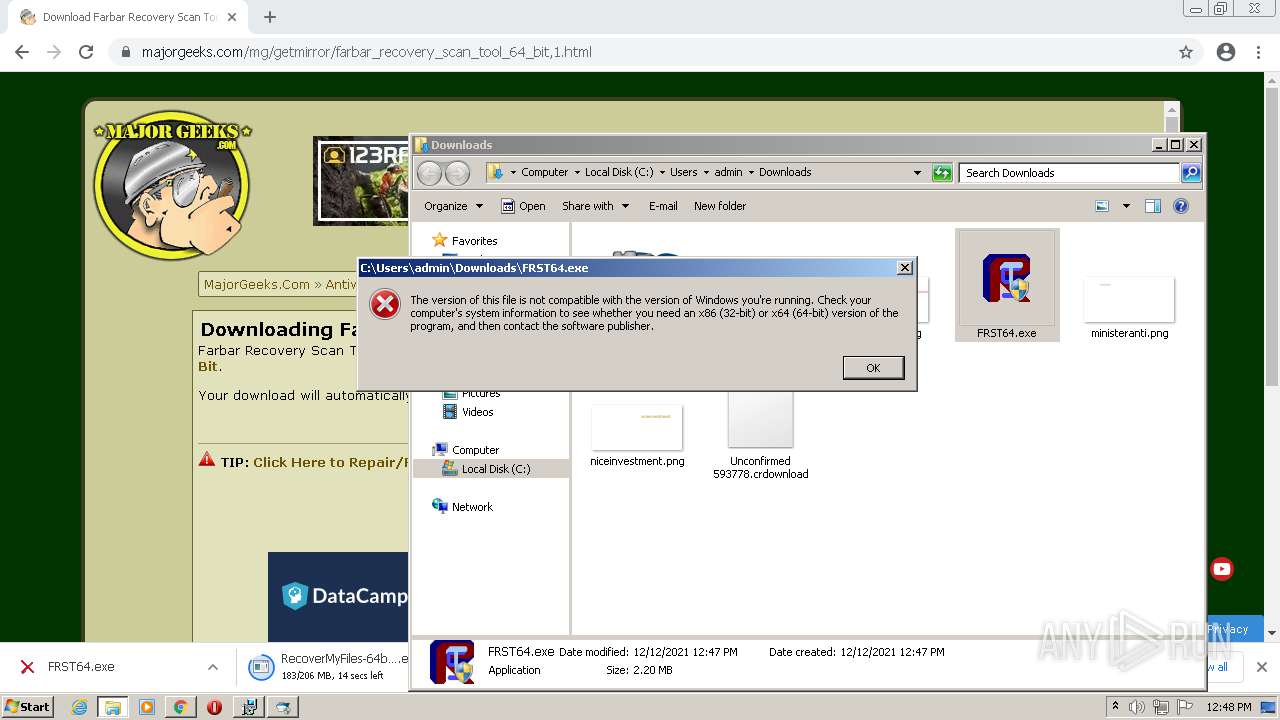Open the view options dropdown arrow
Image resolution: width=1280 pixels, height=720 pixels.
(x=1126, y=206)
